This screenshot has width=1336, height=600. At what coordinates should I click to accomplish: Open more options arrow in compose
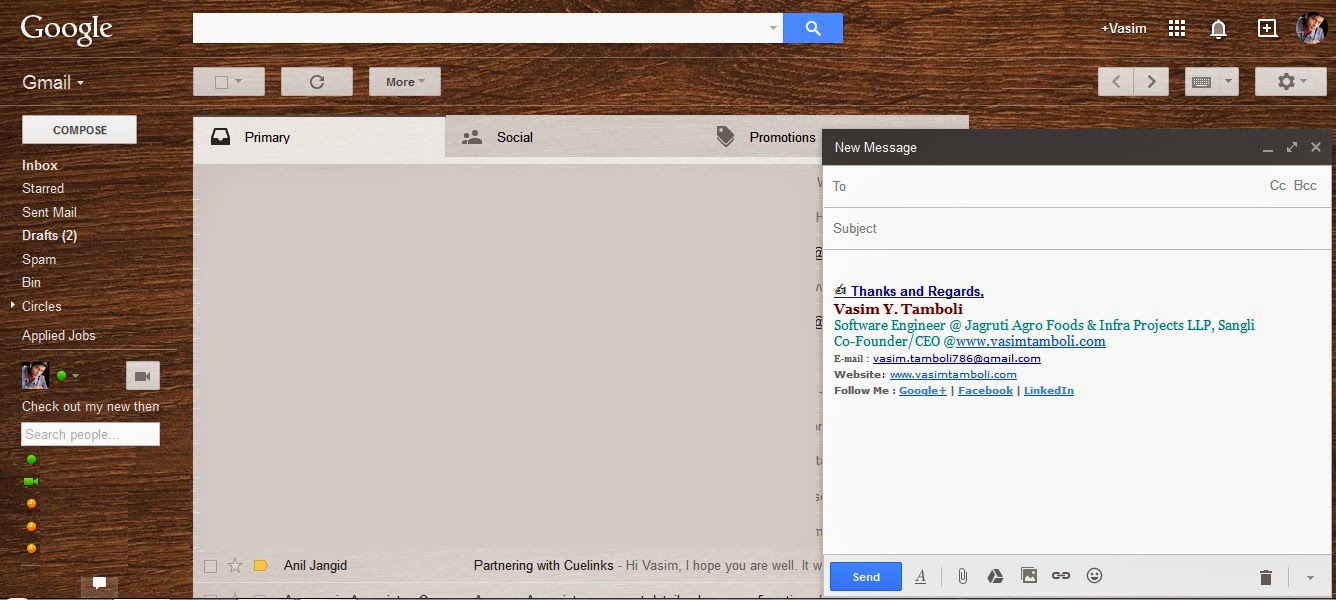(x=1310, y=578)
